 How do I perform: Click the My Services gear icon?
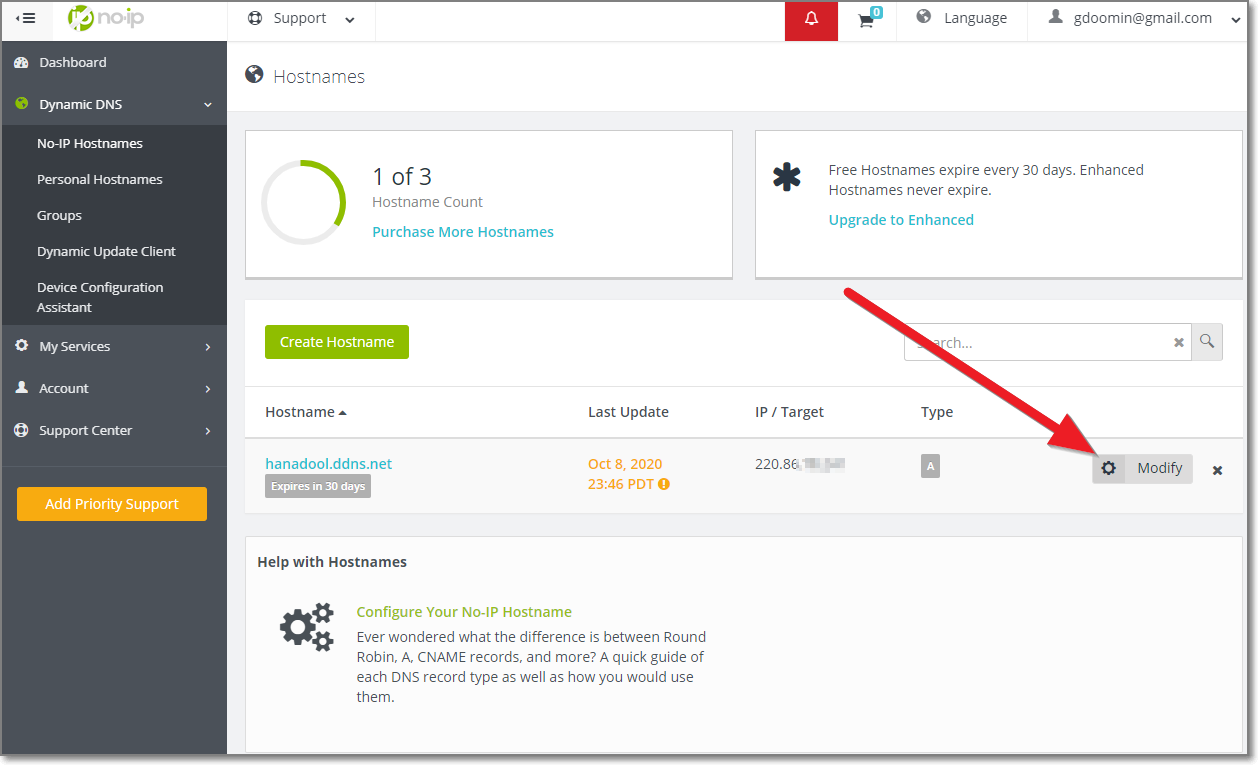(x=22, y=346)
